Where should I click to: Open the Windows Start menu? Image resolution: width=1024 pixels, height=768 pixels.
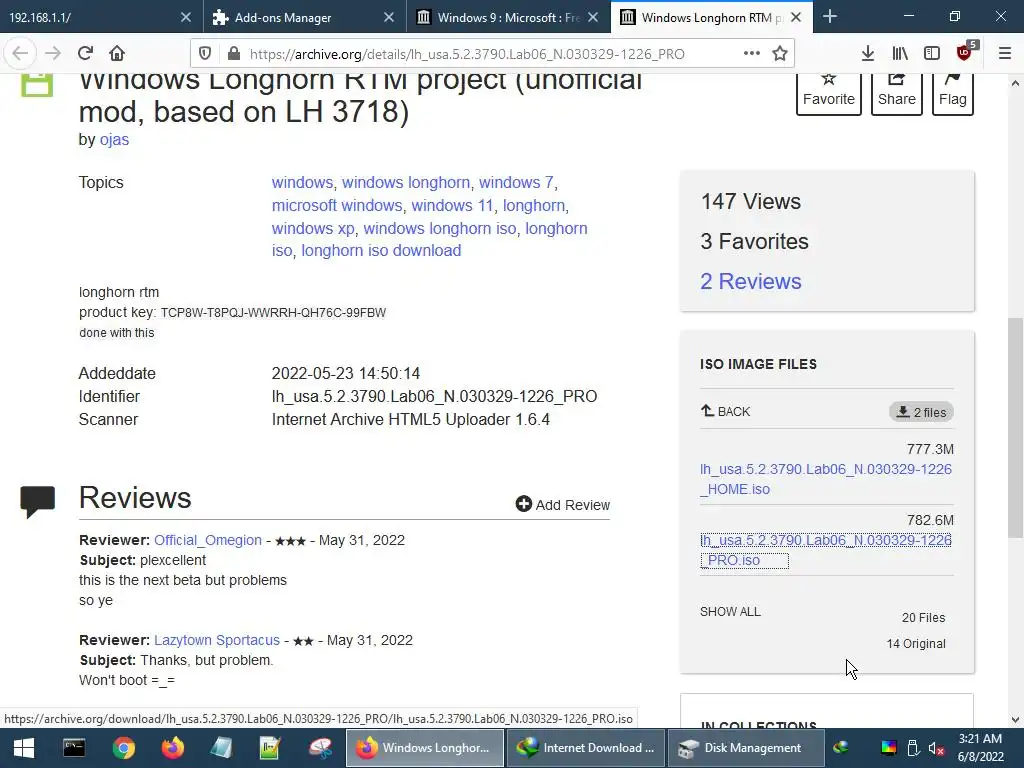(24, 748)
